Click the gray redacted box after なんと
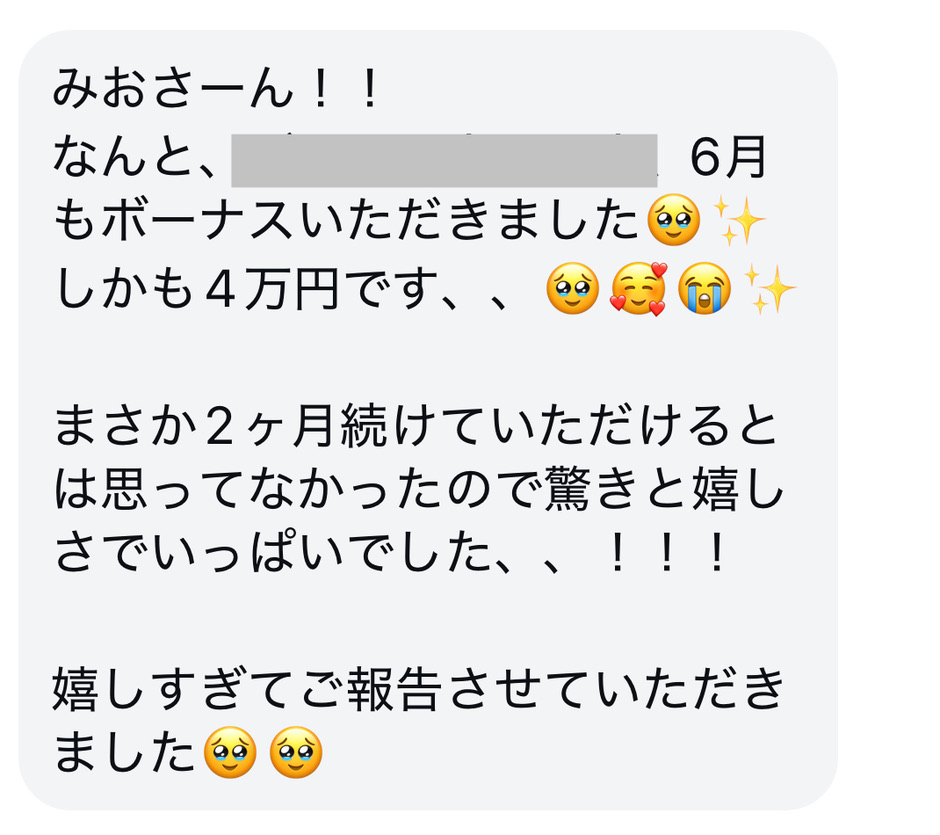 tap(444, 160)
